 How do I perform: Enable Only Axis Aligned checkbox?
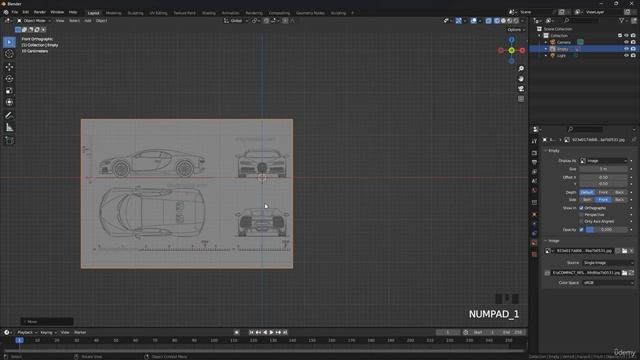click(x=581, y=221)
